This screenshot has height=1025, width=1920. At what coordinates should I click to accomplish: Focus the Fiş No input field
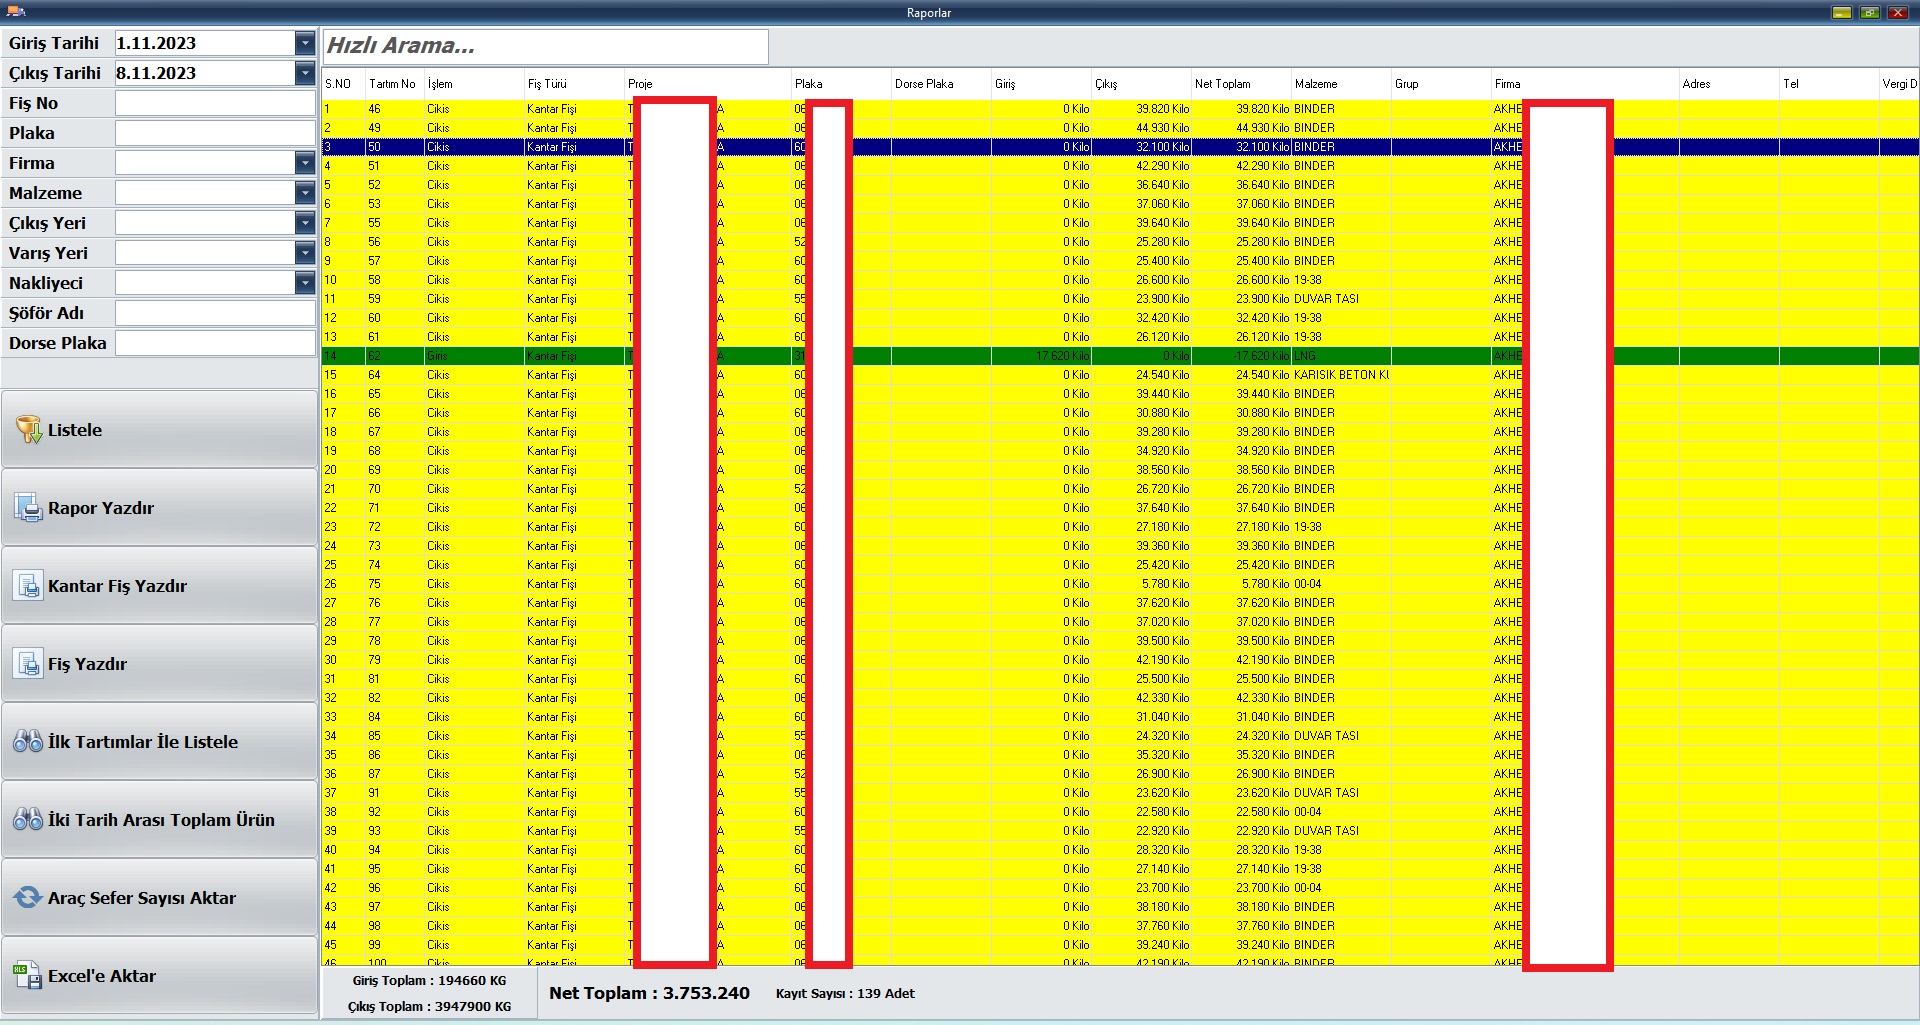pos(214,103)
